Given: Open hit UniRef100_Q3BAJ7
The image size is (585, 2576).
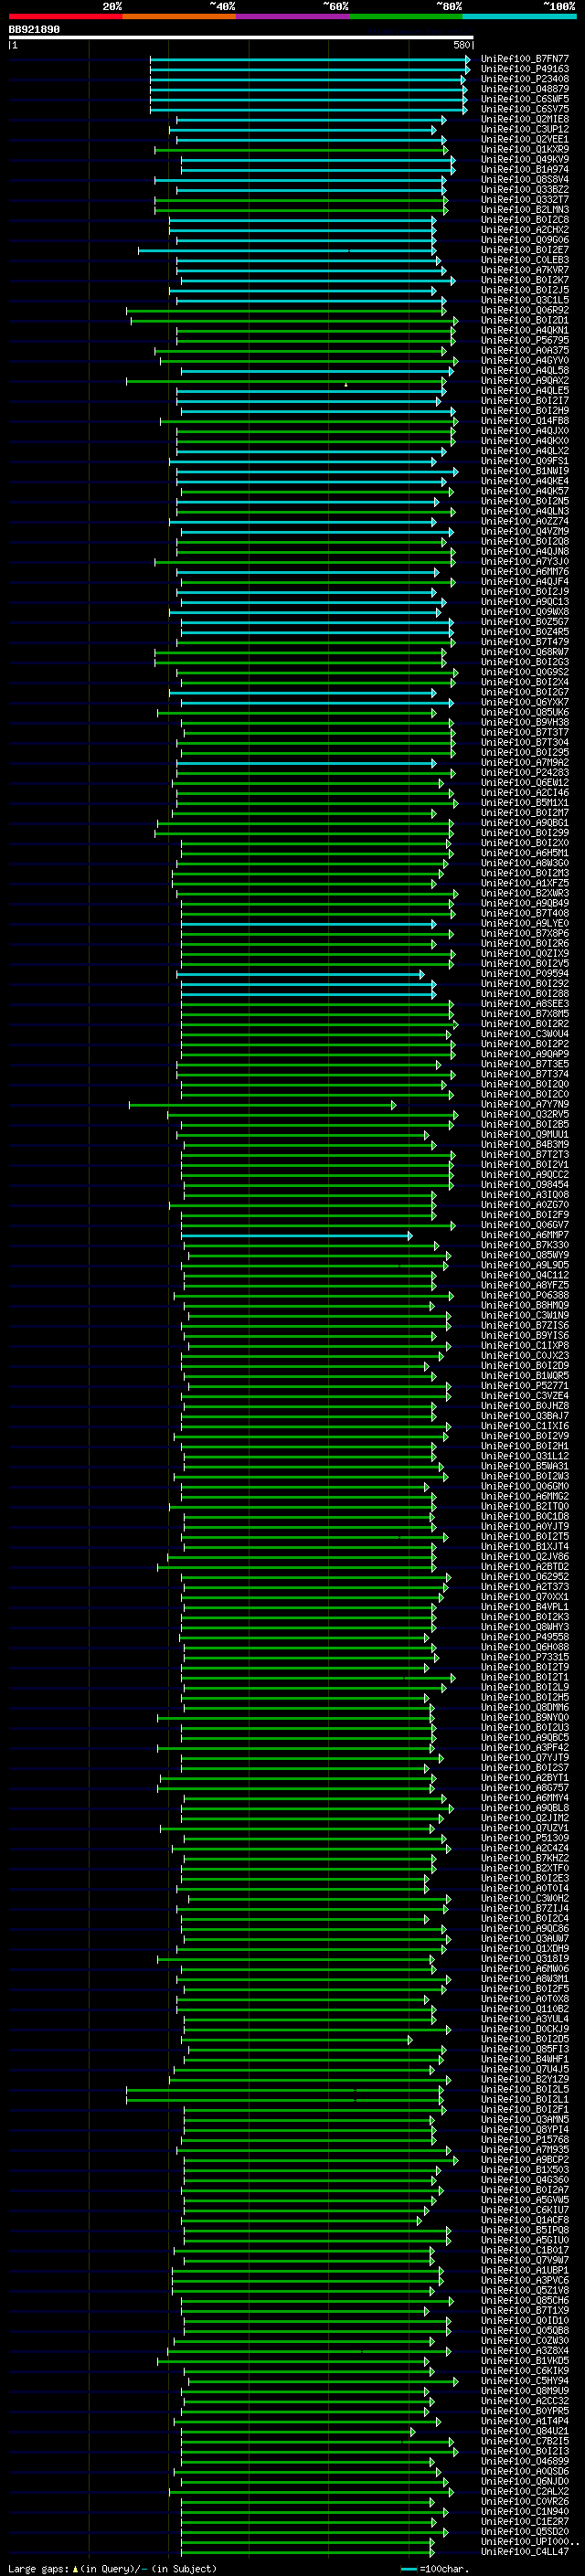Looking at the screenshot, I should (525, 1416).
